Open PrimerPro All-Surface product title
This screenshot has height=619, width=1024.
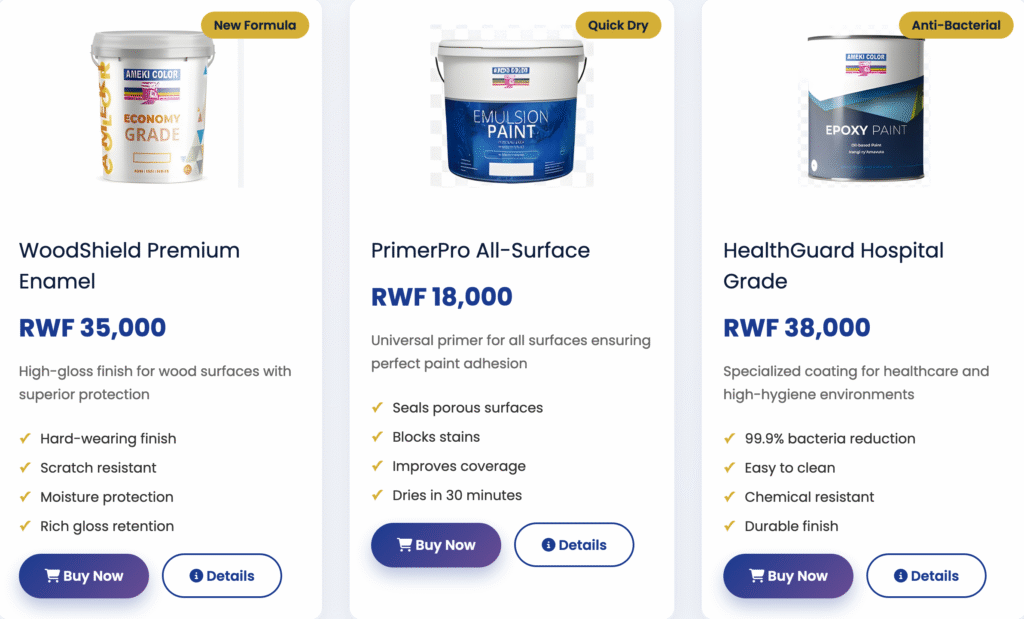pyautogui.click(x=480, y=250)
